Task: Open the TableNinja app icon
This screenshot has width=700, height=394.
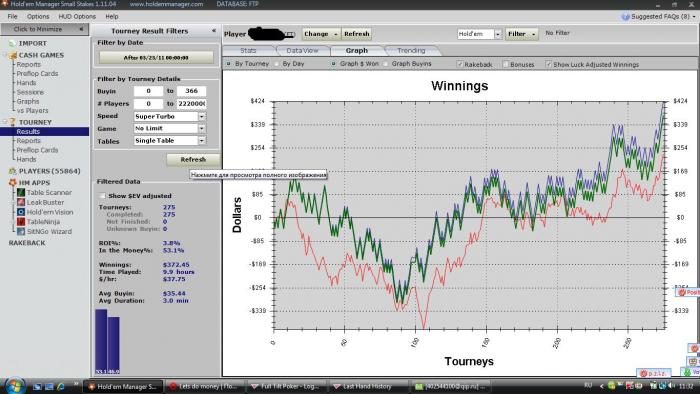Action: pos(21,221)
